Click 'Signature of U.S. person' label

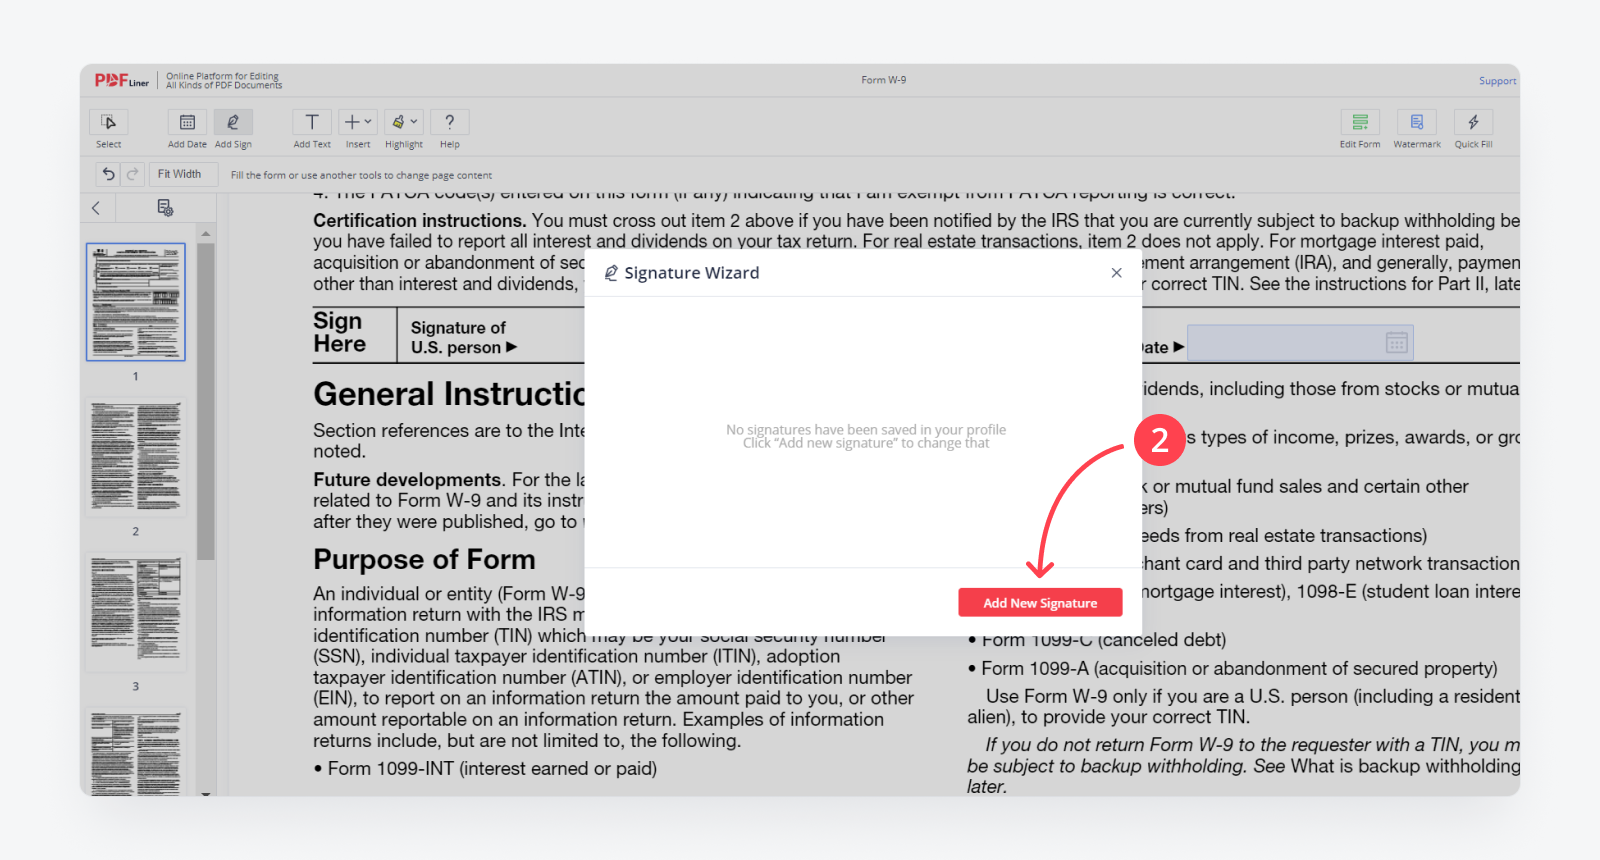463,337
